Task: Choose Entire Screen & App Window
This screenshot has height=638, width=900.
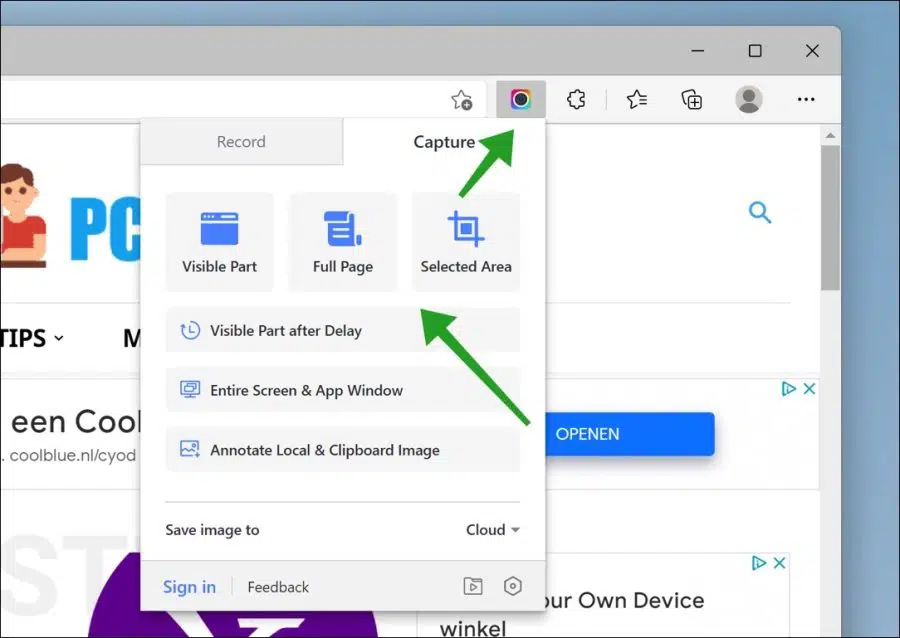Action: pyautogui.click(x=343, y=390)
